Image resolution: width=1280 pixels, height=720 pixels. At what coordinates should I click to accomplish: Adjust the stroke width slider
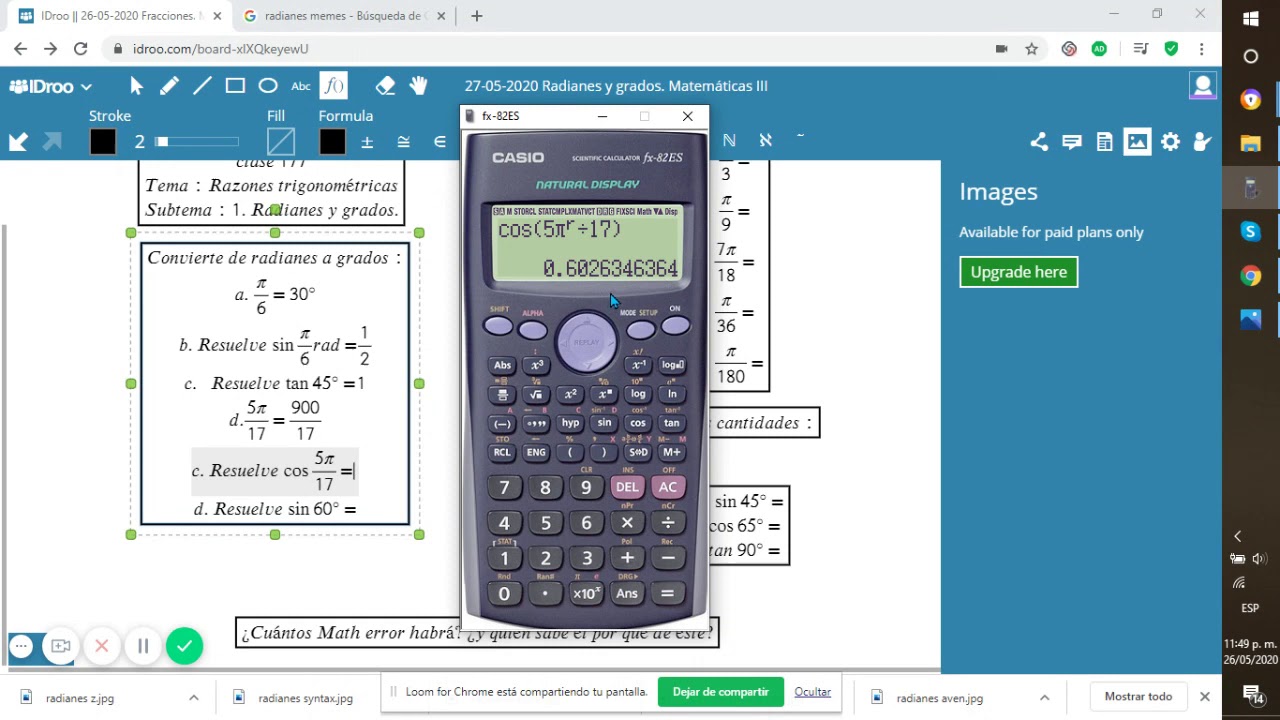(x=198, y=142)
